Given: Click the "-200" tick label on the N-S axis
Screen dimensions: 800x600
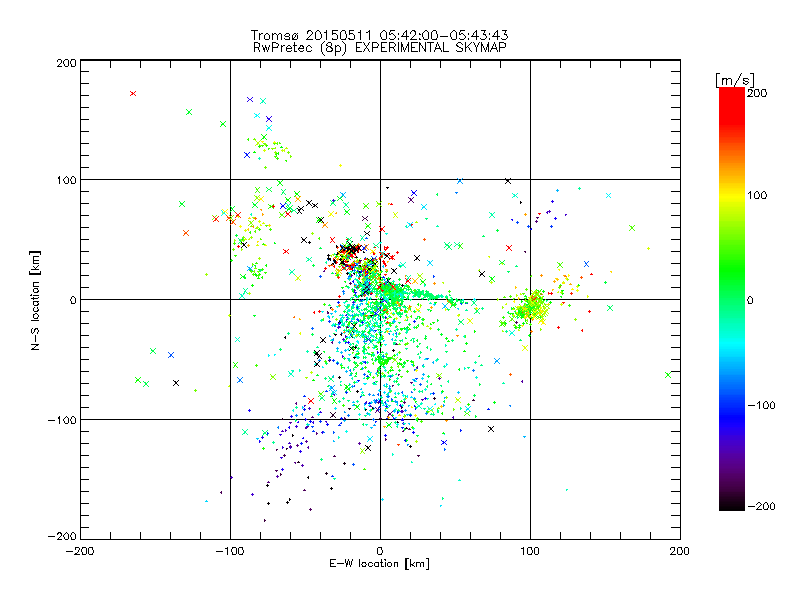Looking at the screenshot, I should coord(62,536).
